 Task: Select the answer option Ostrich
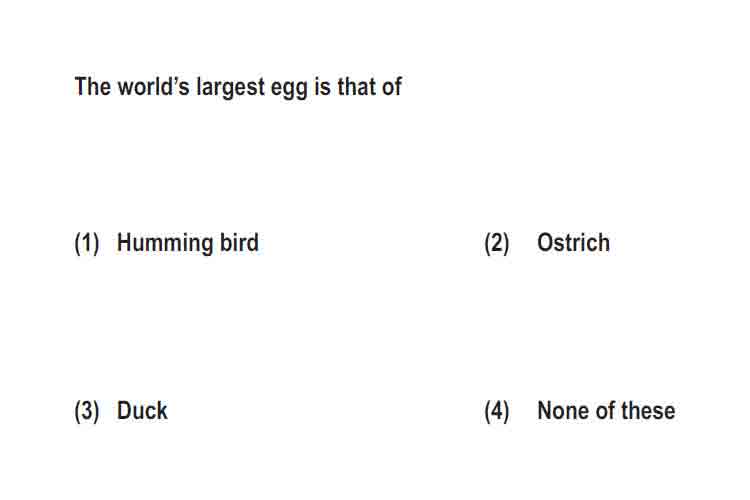point(573,243)
